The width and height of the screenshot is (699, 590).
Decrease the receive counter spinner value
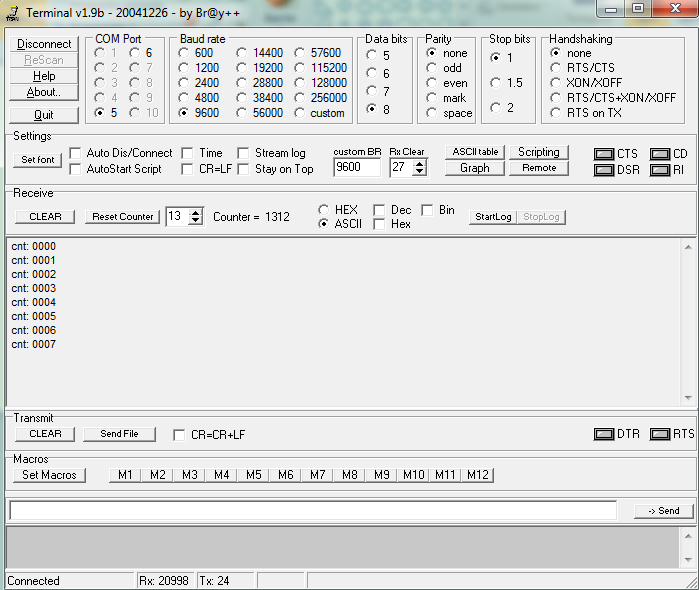coord(195,221)
